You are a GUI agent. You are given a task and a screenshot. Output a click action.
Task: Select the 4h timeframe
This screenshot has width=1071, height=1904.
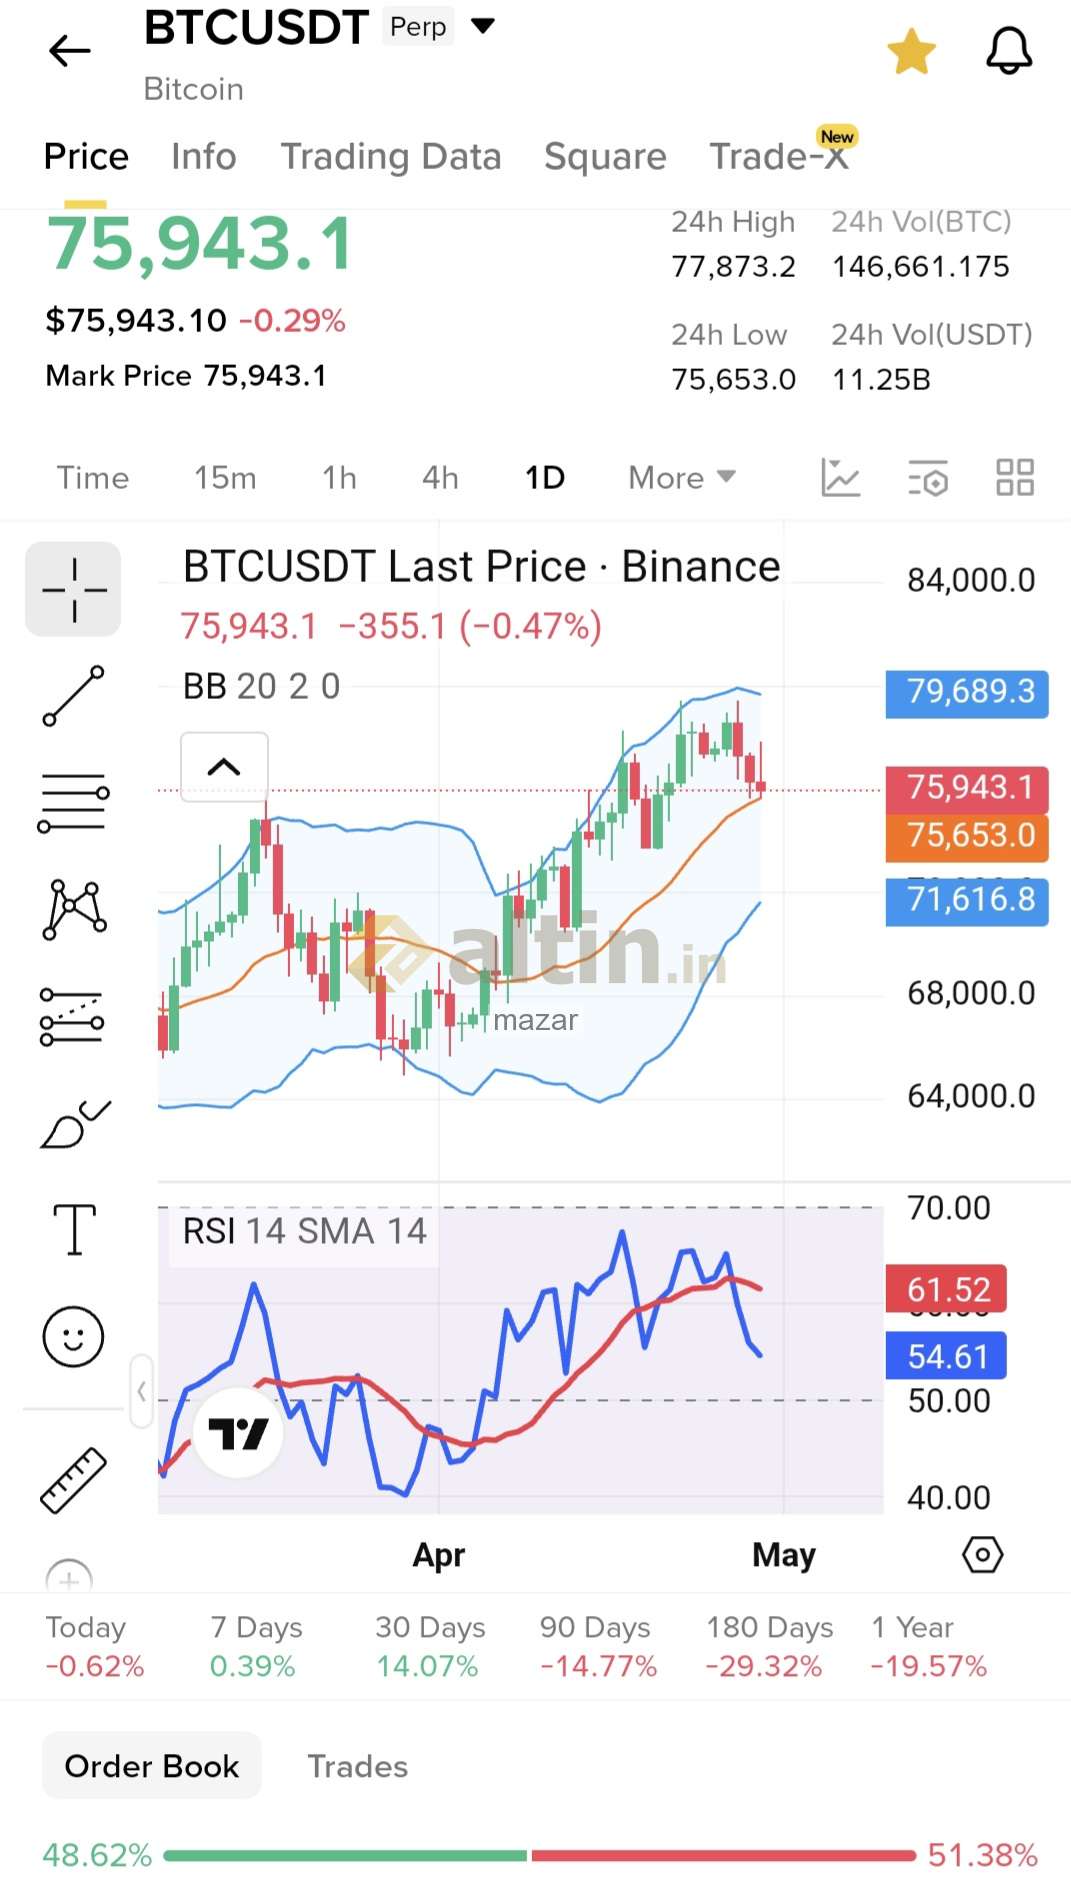tap(440, 478)
